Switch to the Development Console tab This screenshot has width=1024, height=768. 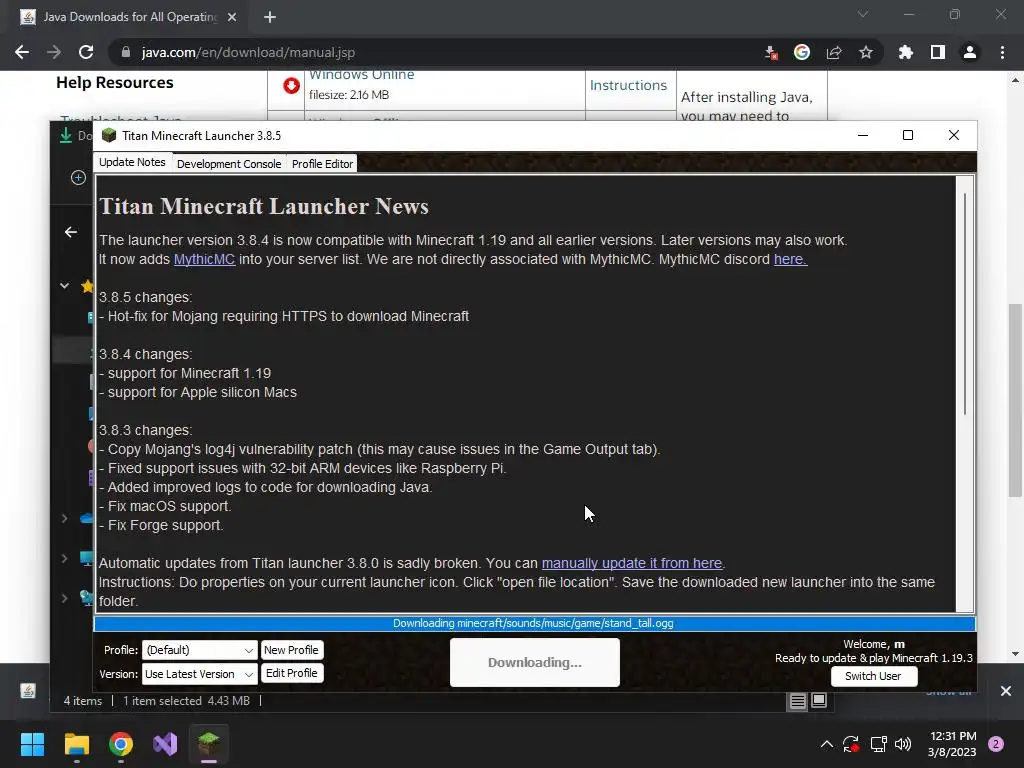tap(229, 164)
